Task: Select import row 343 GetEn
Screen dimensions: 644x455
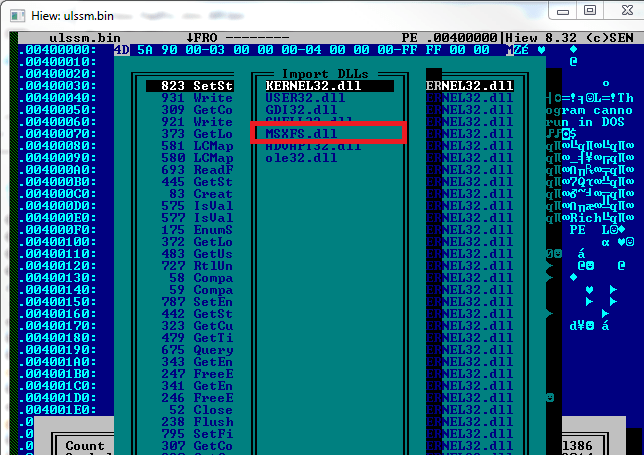Action: (x=197, y=362)
